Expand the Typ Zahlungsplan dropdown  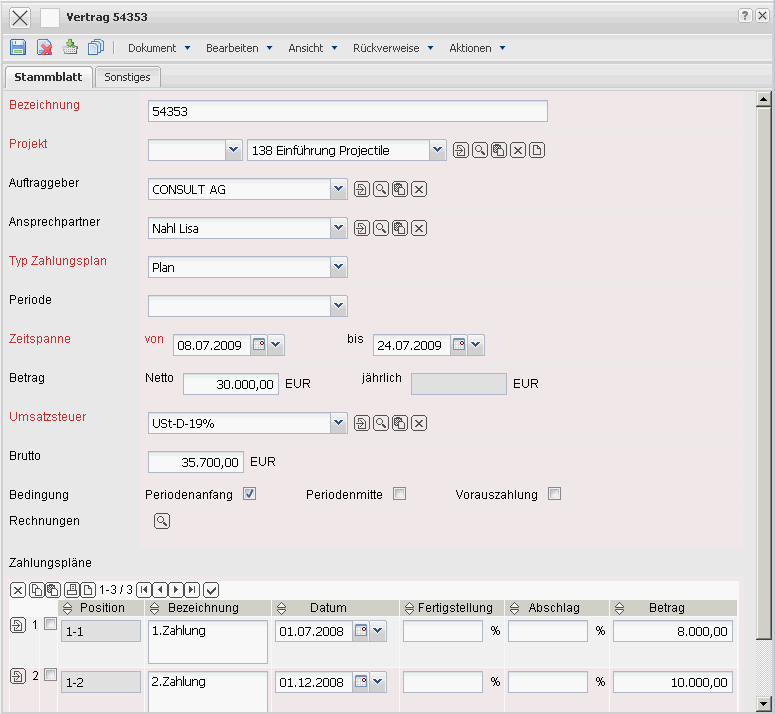[339, 267]
